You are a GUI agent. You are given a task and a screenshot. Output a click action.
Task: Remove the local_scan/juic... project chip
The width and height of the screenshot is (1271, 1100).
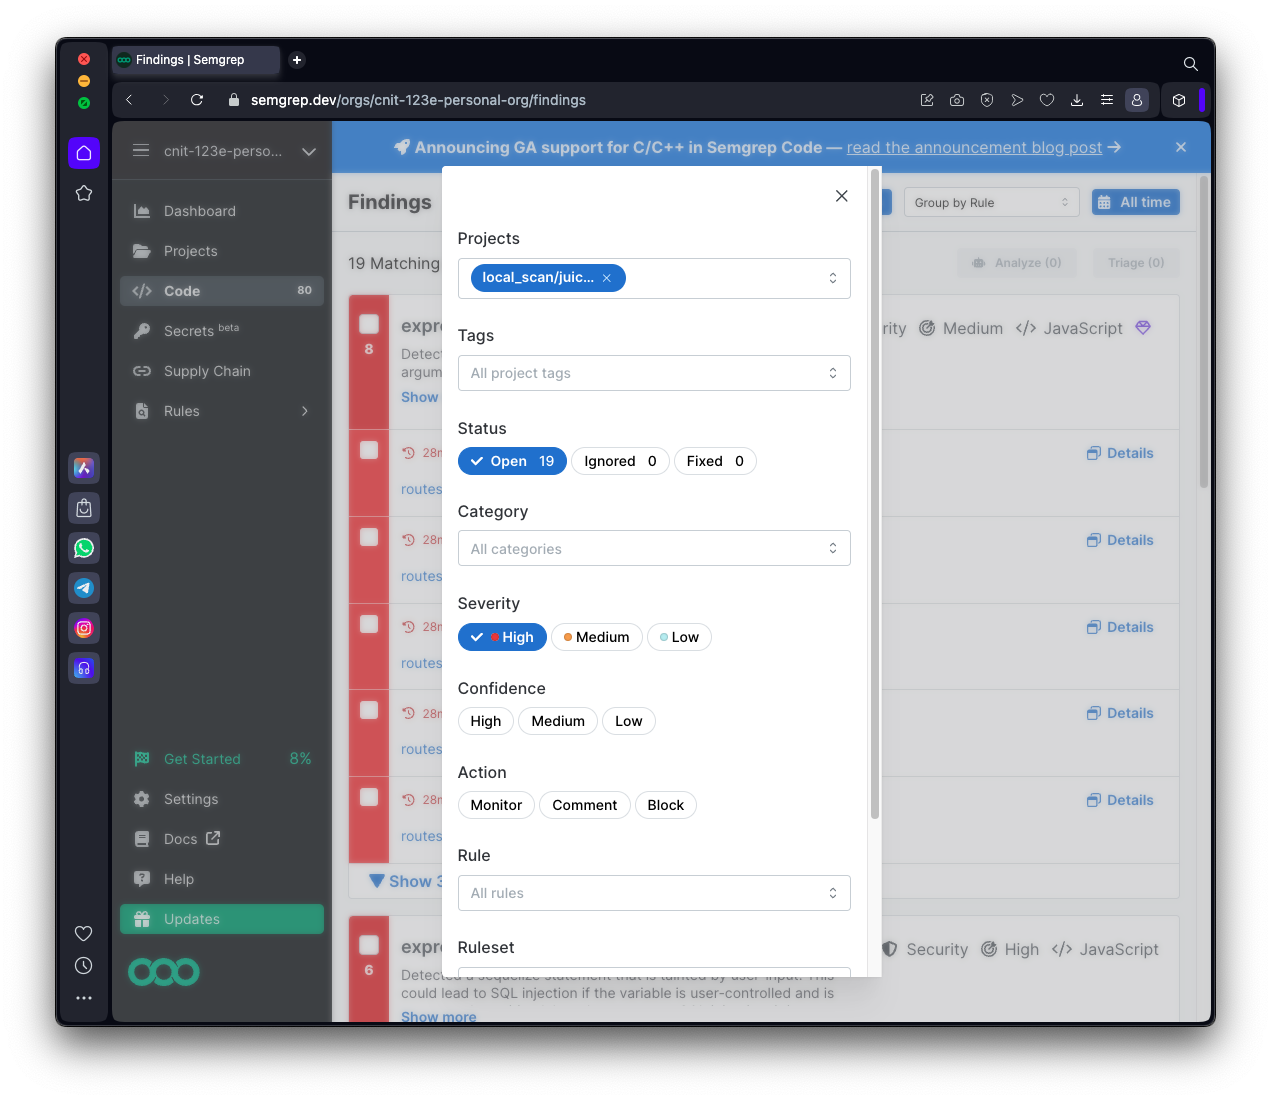coord(607,278)
